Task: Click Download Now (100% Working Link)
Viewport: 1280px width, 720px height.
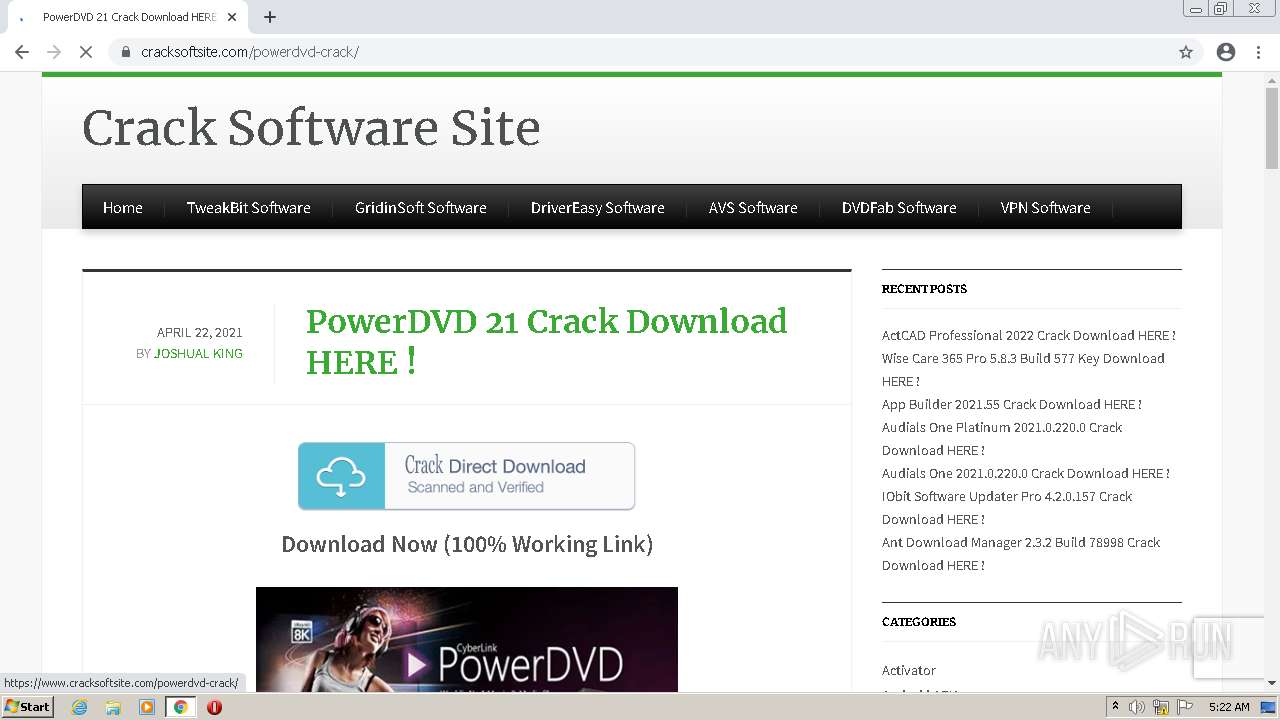Action: click(467, 544)
